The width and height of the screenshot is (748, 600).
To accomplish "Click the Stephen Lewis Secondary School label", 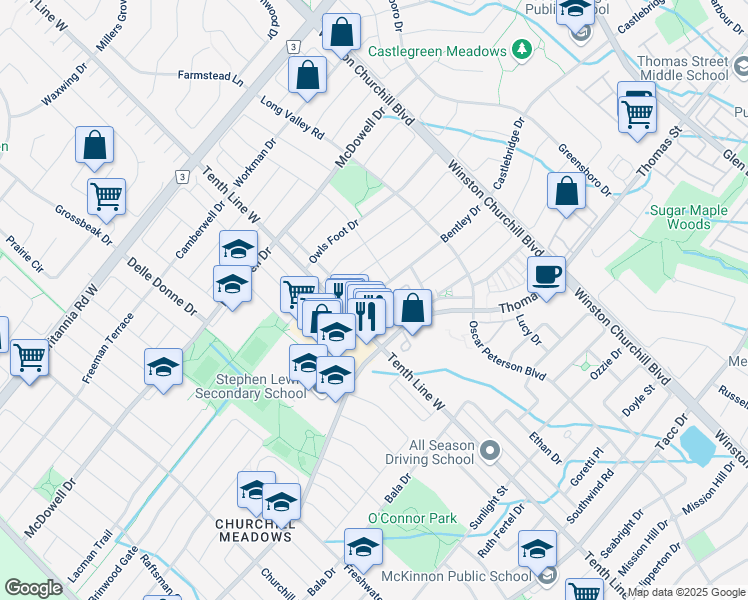I will tap(251, 386).
